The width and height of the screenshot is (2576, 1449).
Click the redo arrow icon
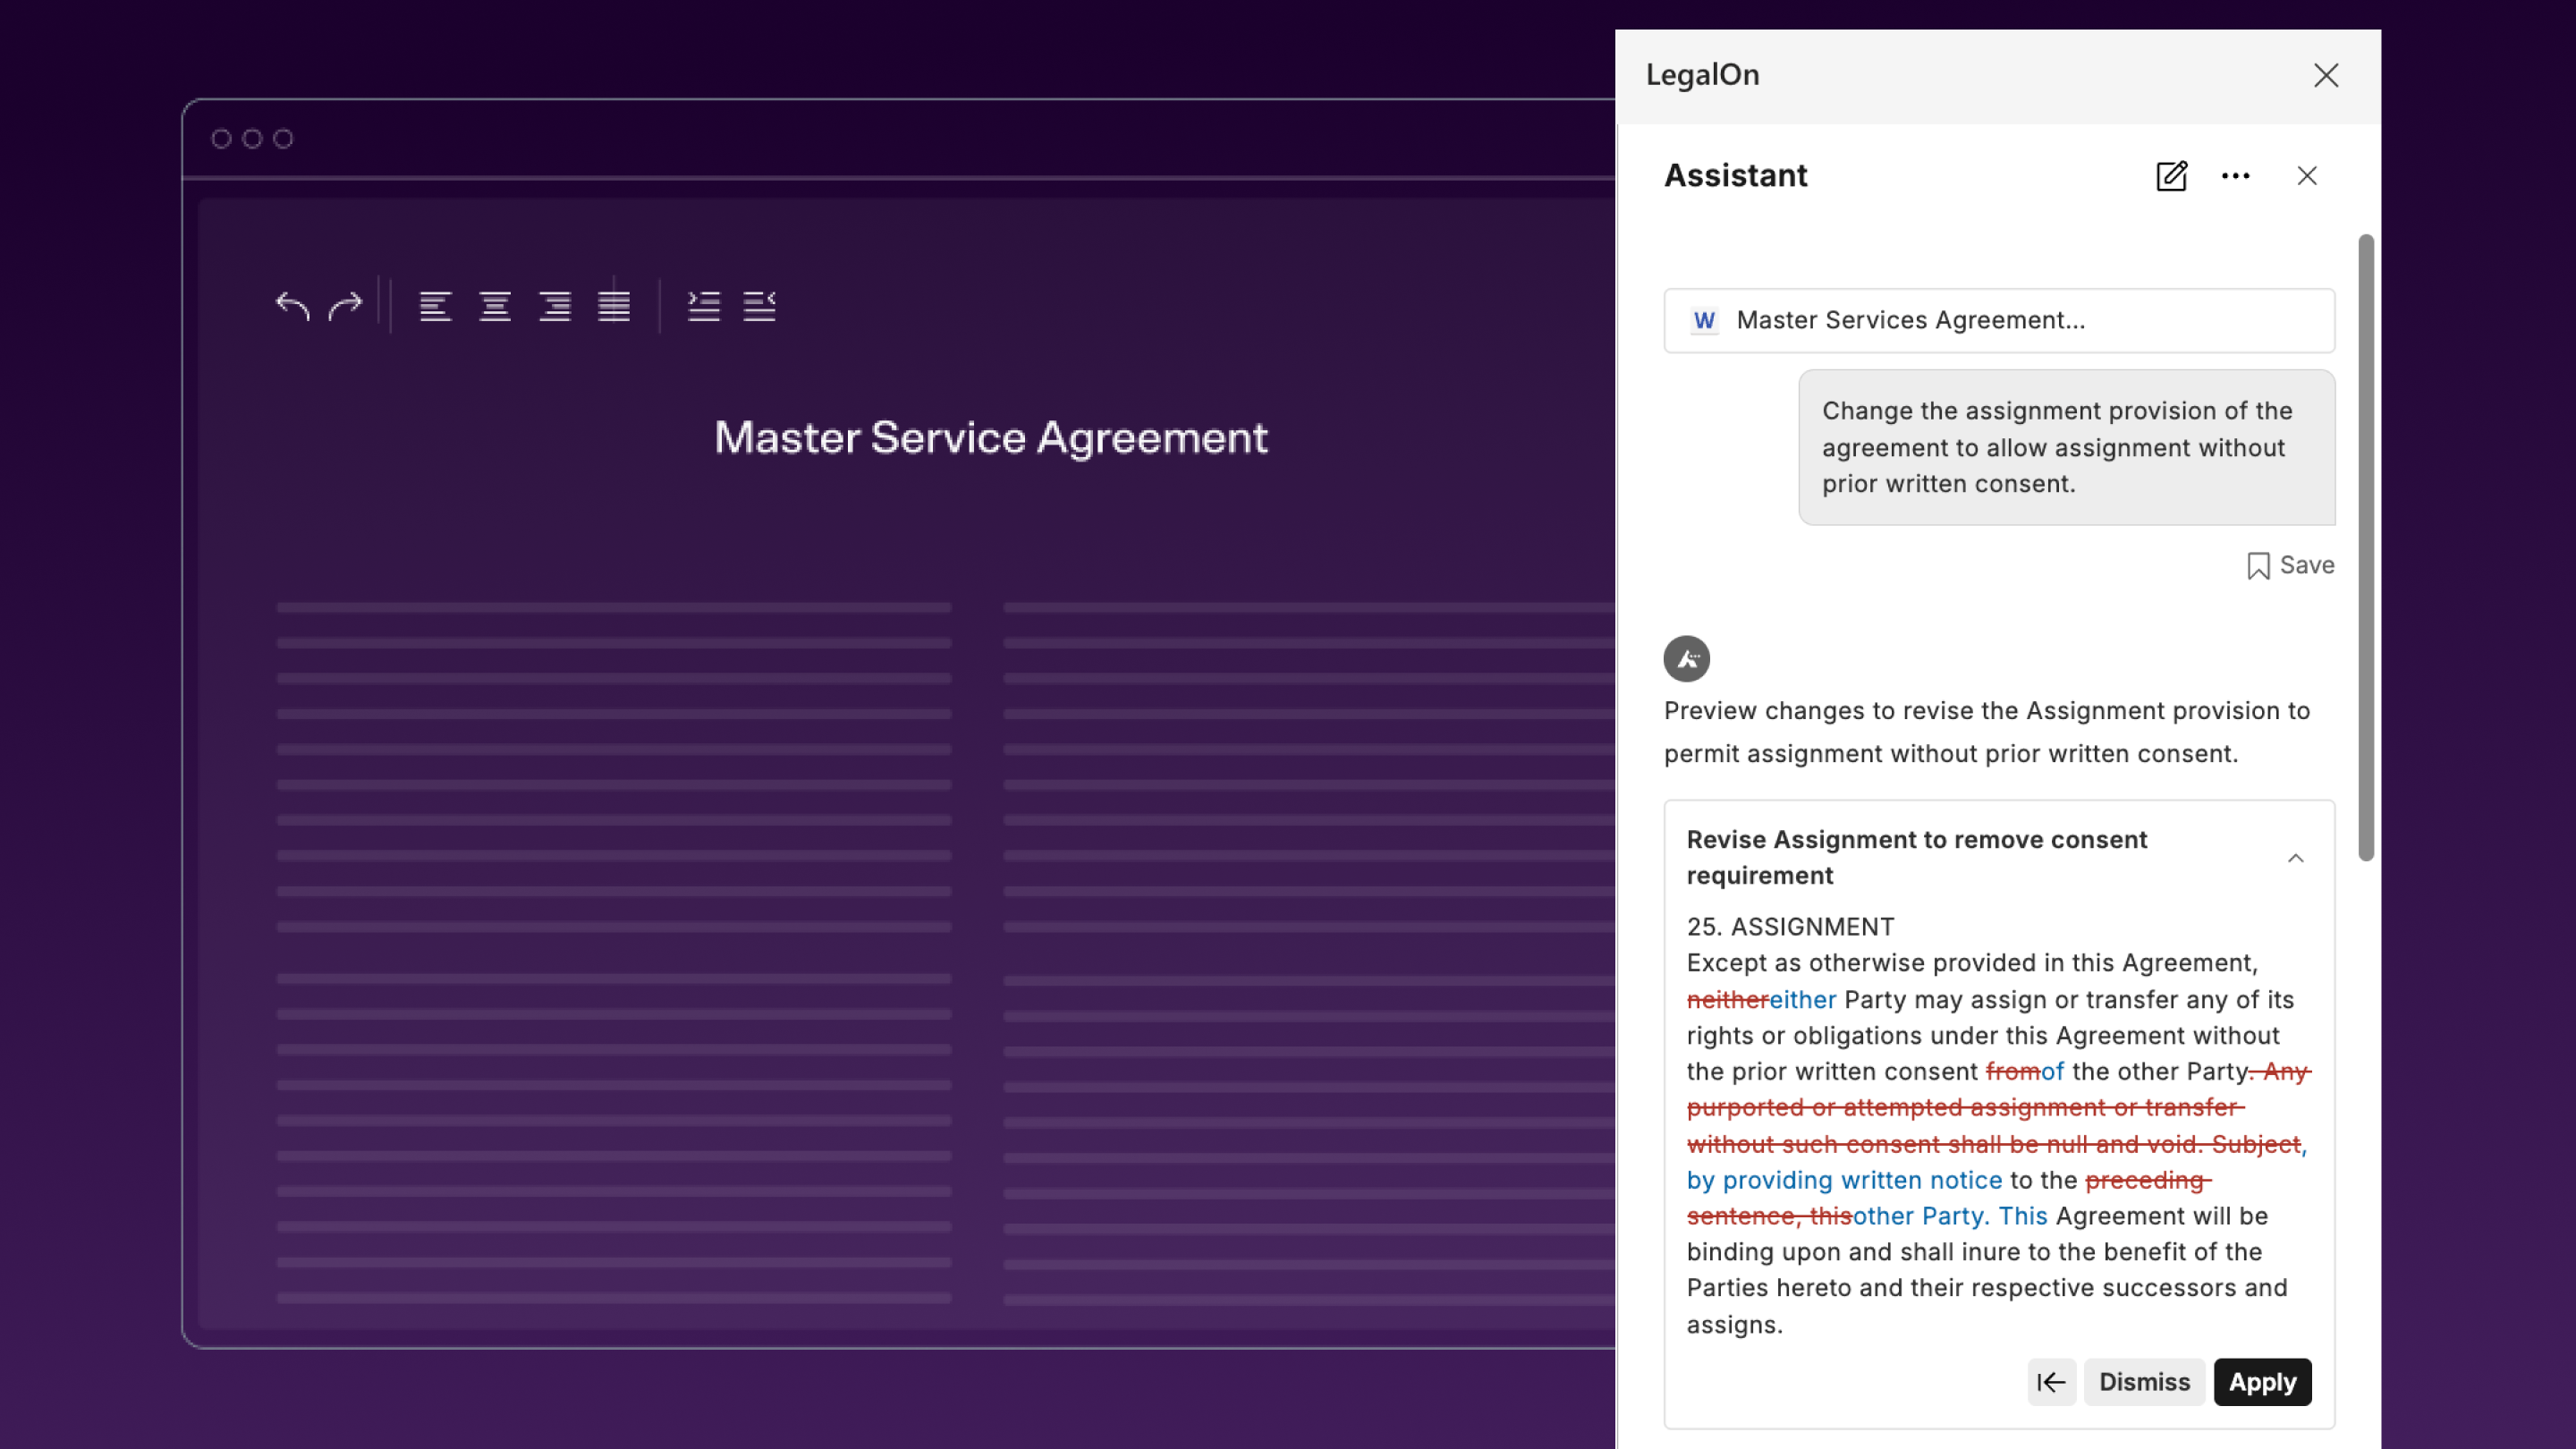345,306
